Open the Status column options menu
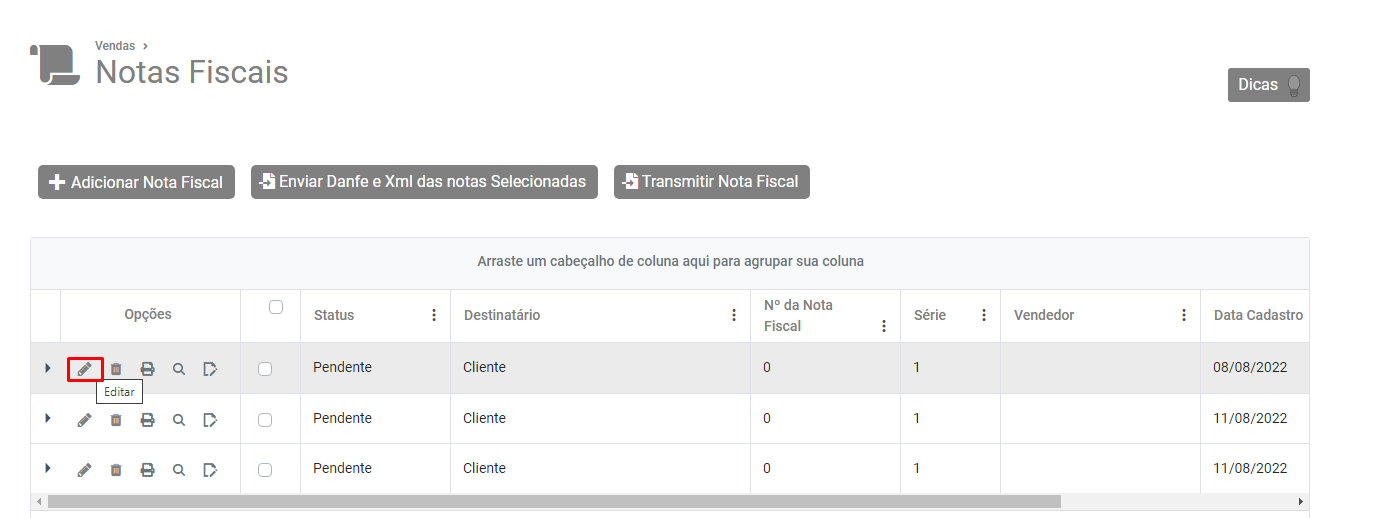 (x=434, y=315)
